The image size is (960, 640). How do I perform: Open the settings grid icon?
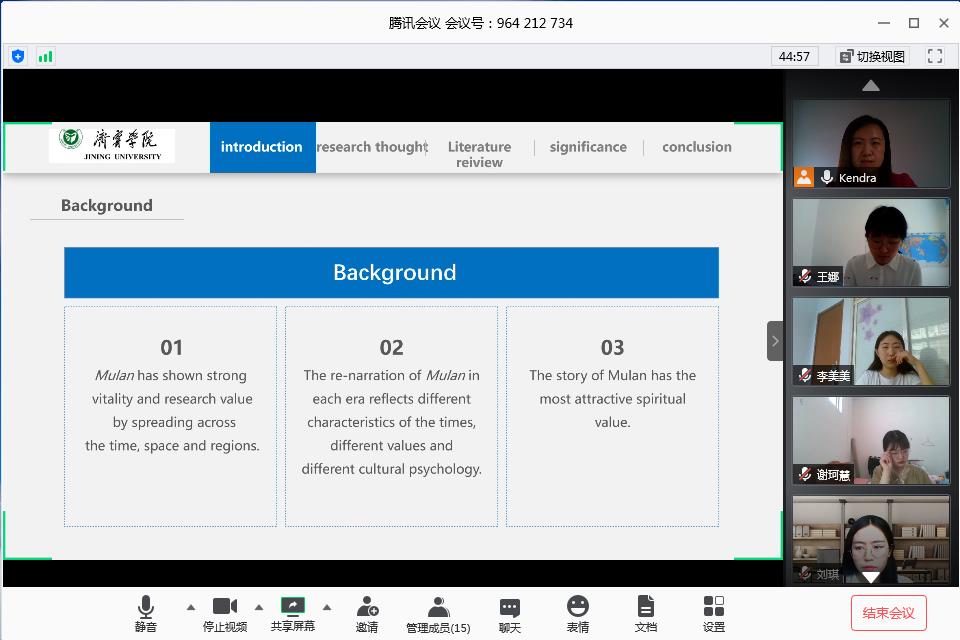713,613
